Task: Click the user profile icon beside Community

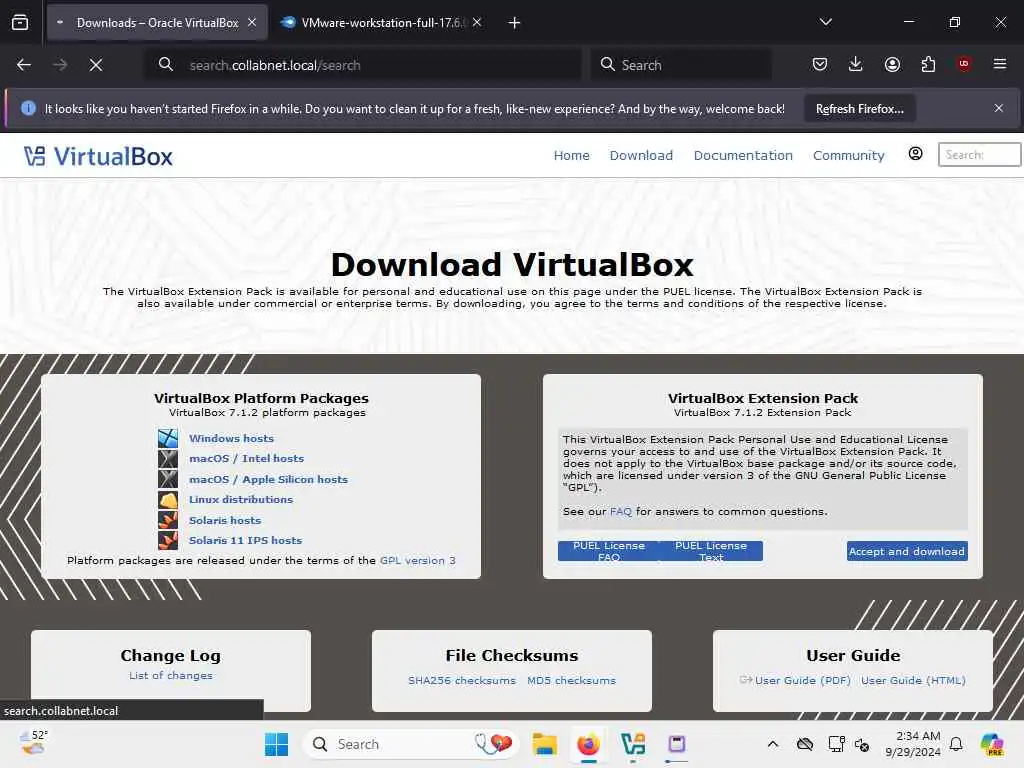Action: point(916,153)
